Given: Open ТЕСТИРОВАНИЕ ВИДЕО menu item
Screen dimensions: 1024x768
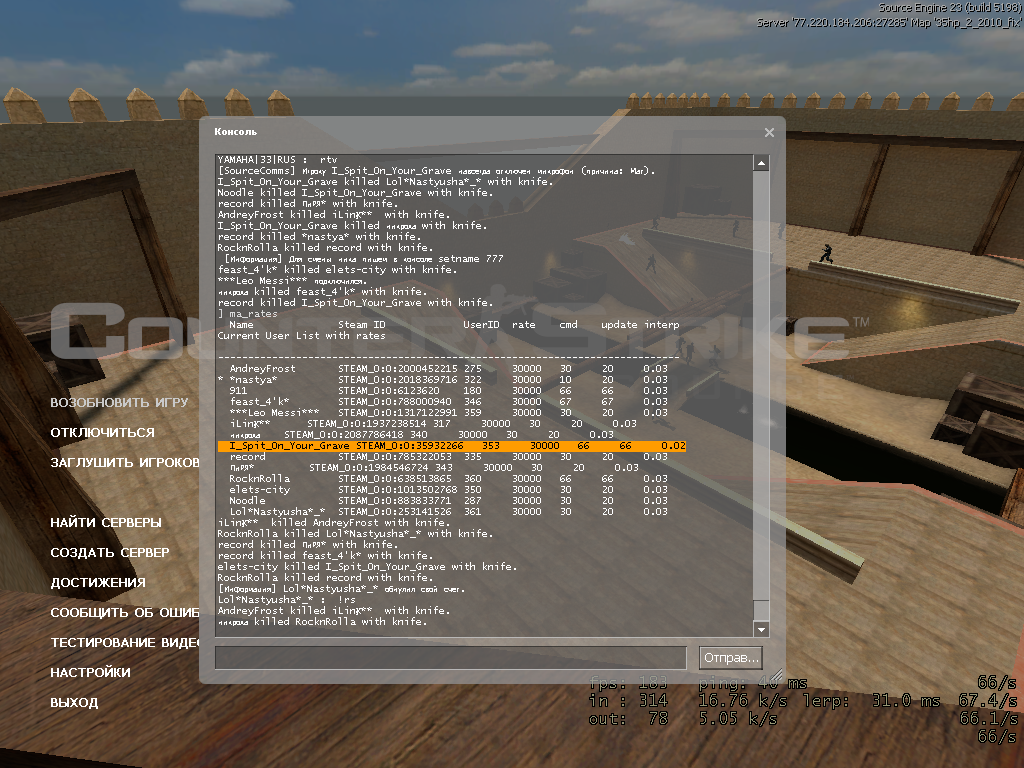Looking at the screenshot, I should (125, 643).
